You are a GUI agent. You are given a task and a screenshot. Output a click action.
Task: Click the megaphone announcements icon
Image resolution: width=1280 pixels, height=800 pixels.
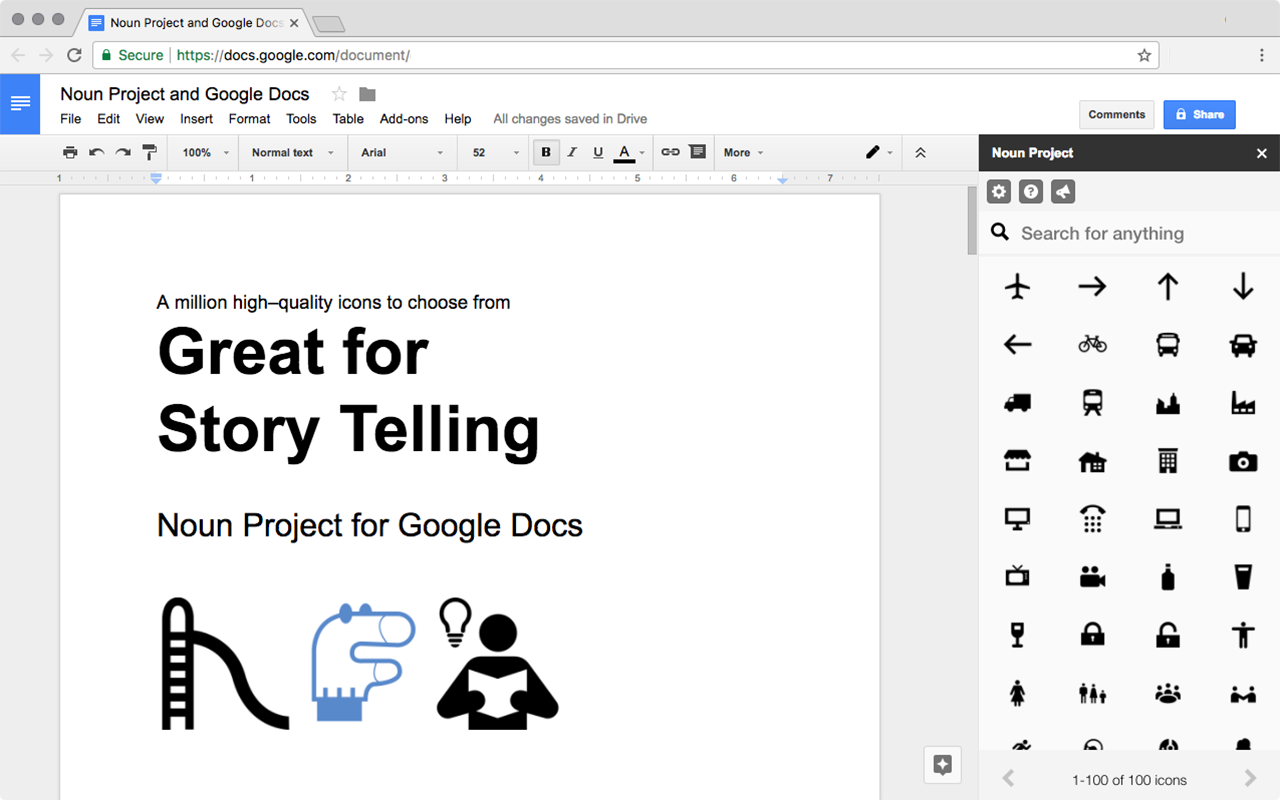click(1063, 191)
